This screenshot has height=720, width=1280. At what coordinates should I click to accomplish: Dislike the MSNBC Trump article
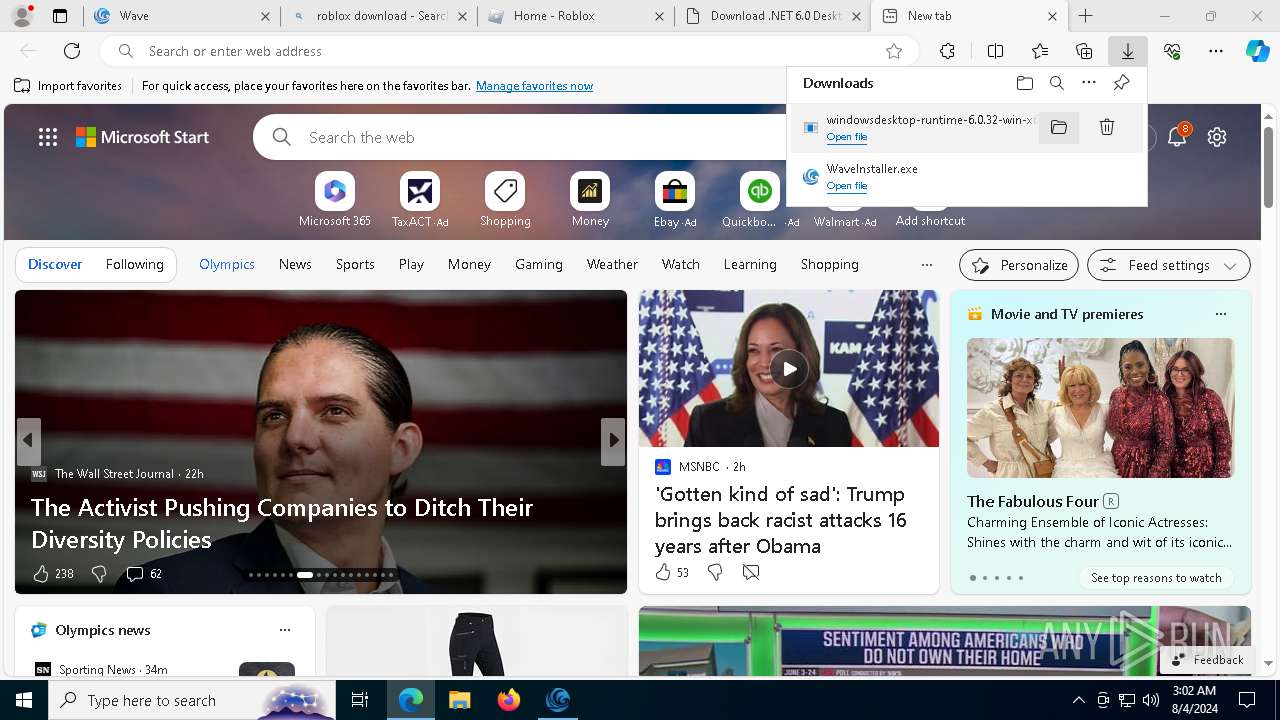point(714,572)
